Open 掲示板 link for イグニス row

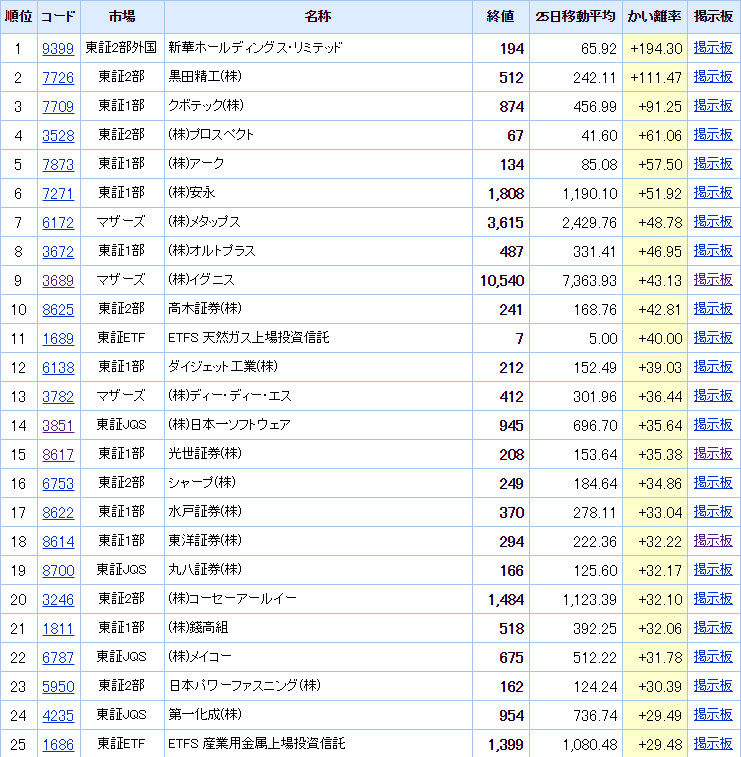pos(713,279)
